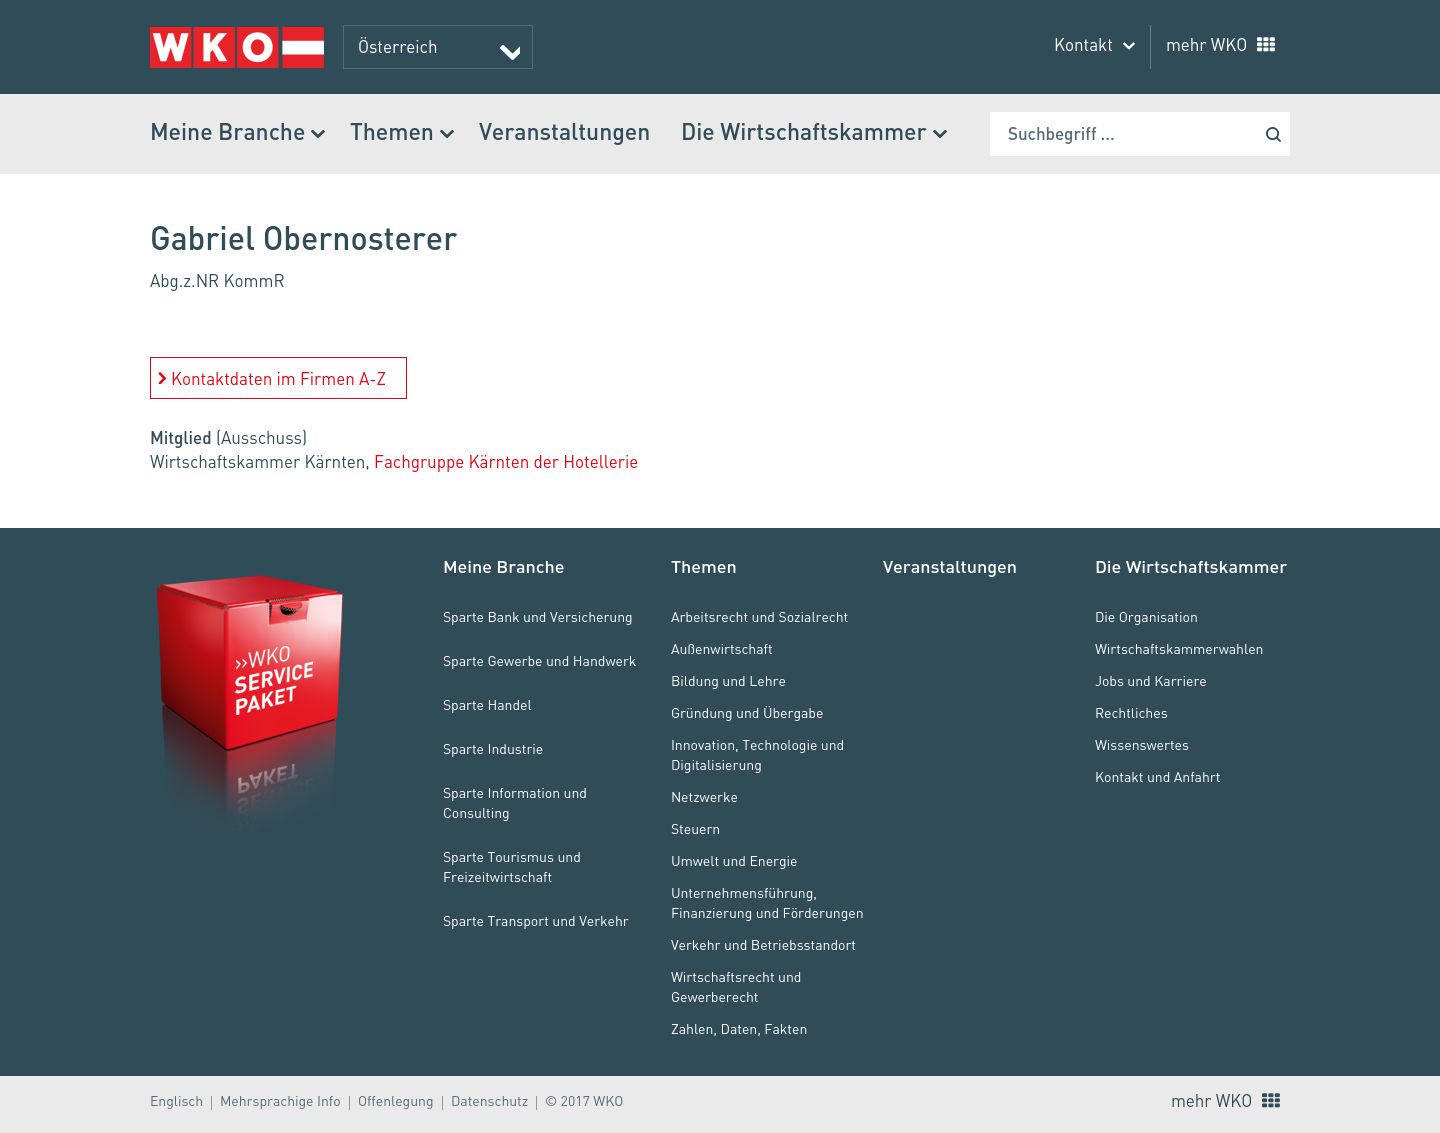Open Verkehr und Betriebsstandort link
This screenshot has width=1440, height=1133.
pyautogui.click(x=764, y=945)
